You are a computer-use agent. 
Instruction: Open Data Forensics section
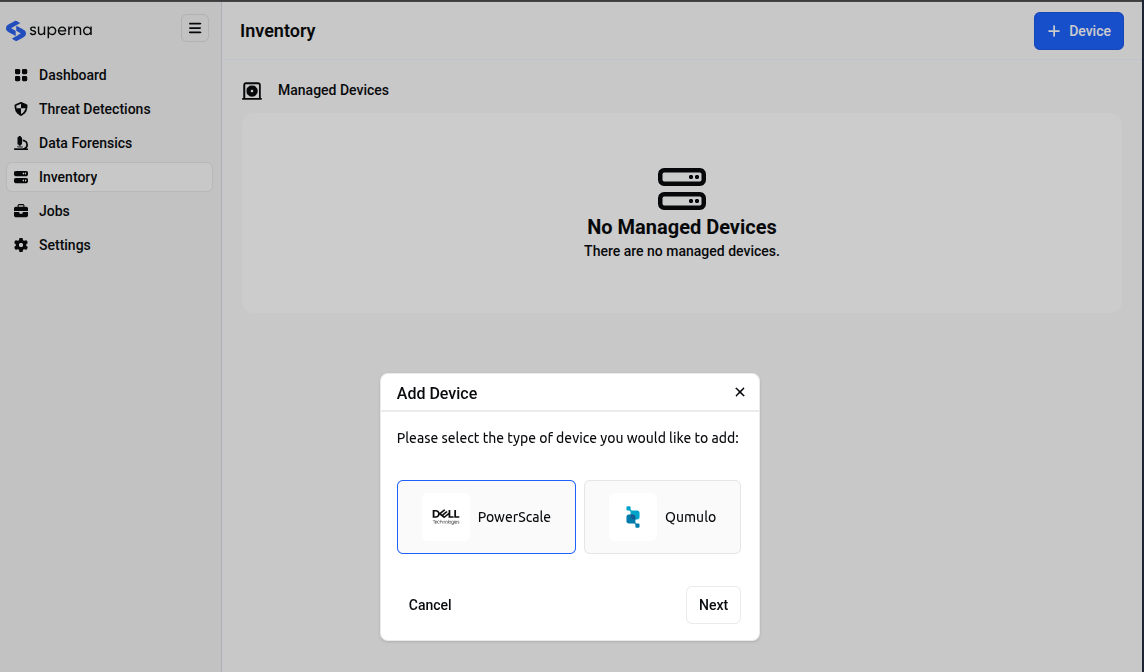click(x=85, y=143)
